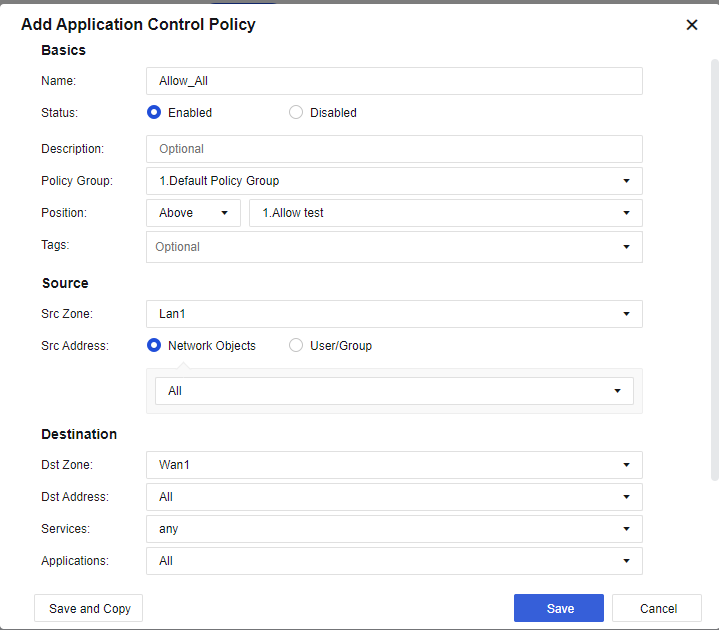Close the Add Application Control Policy dialog
This screenshot has width=719, height=630.
pos(691,25)
